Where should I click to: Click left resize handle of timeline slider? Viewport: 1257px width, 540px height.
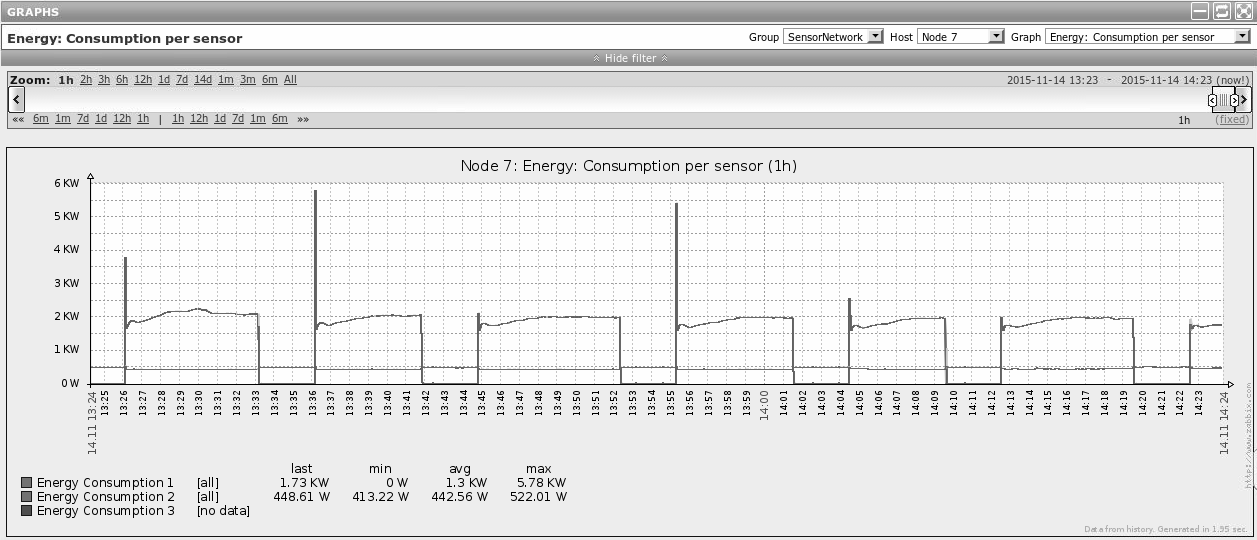[1213, 100]
